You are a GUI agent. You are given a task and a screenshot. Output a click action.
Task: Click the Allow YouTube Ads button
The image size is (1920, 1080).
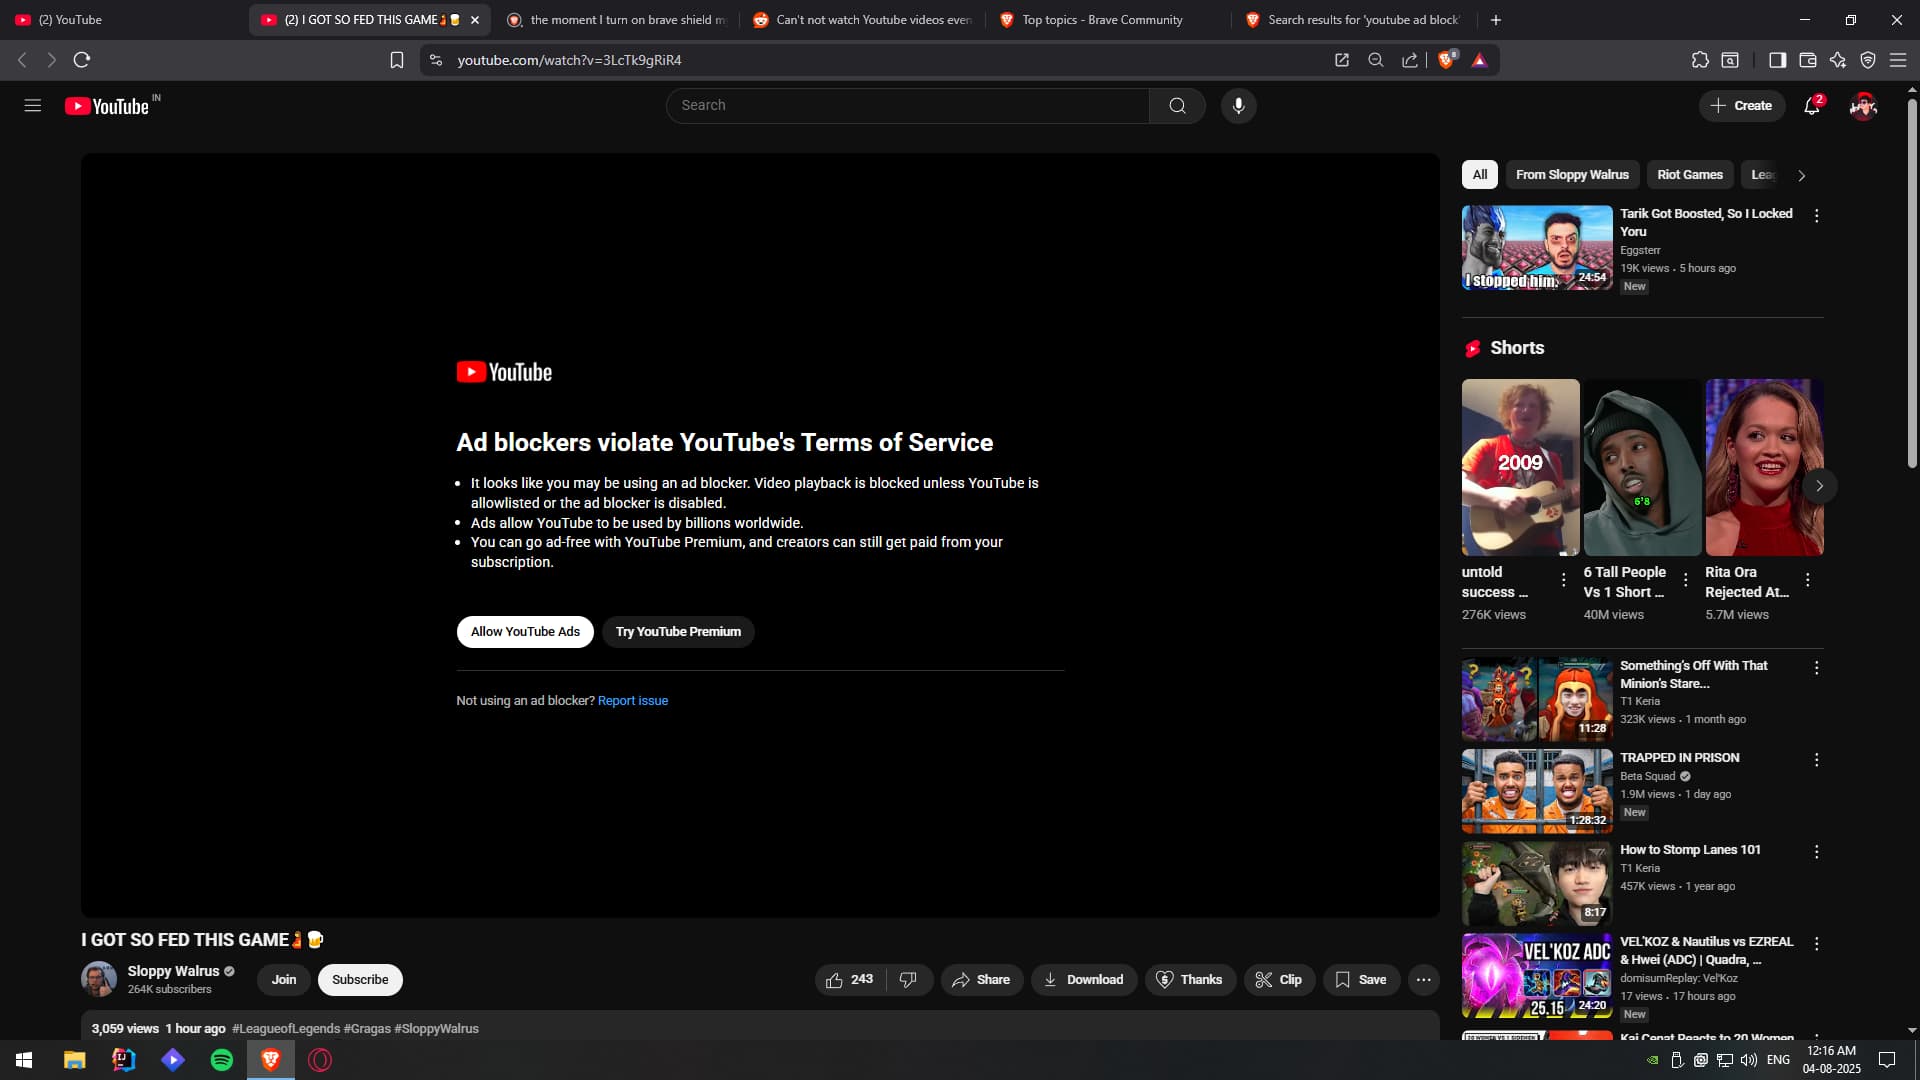click(525, 632)
